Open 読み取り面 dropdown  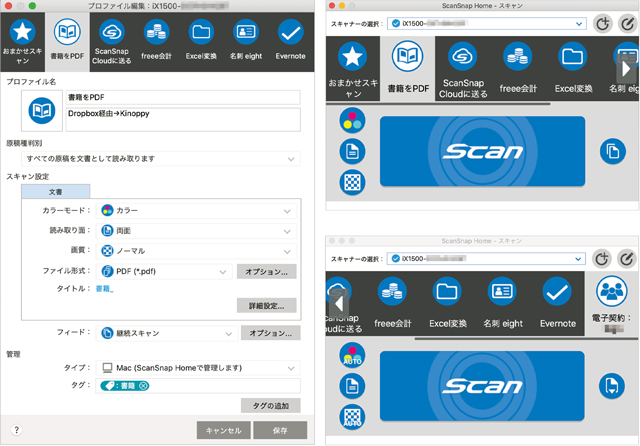(196, 231)
